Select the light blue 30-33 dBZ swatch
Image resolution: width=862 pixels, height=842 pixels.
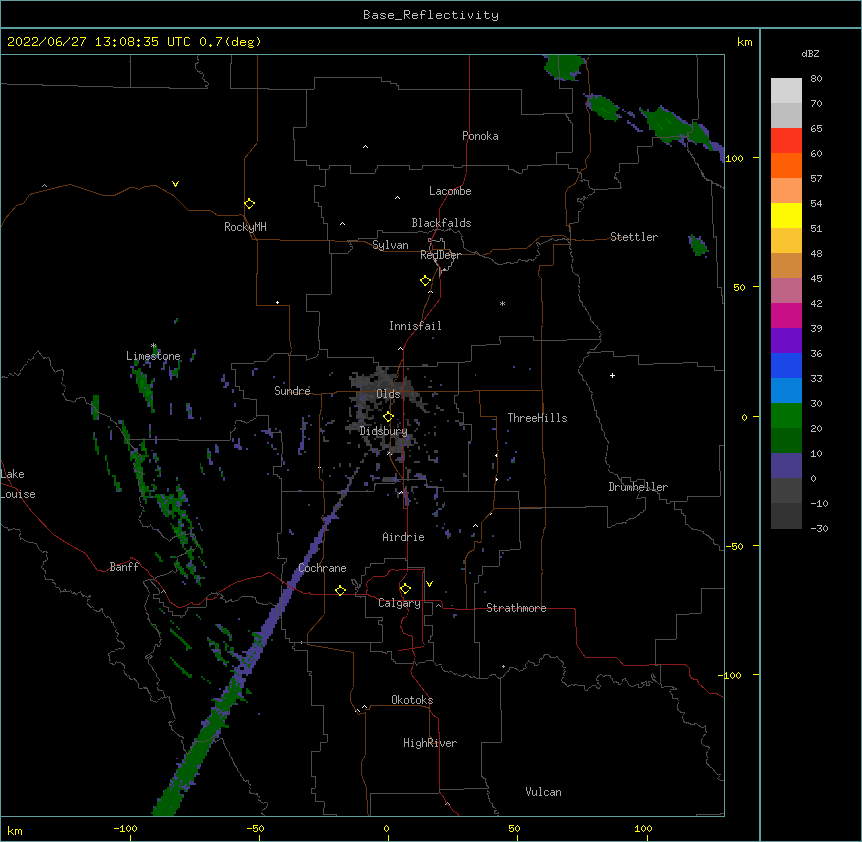786,390
